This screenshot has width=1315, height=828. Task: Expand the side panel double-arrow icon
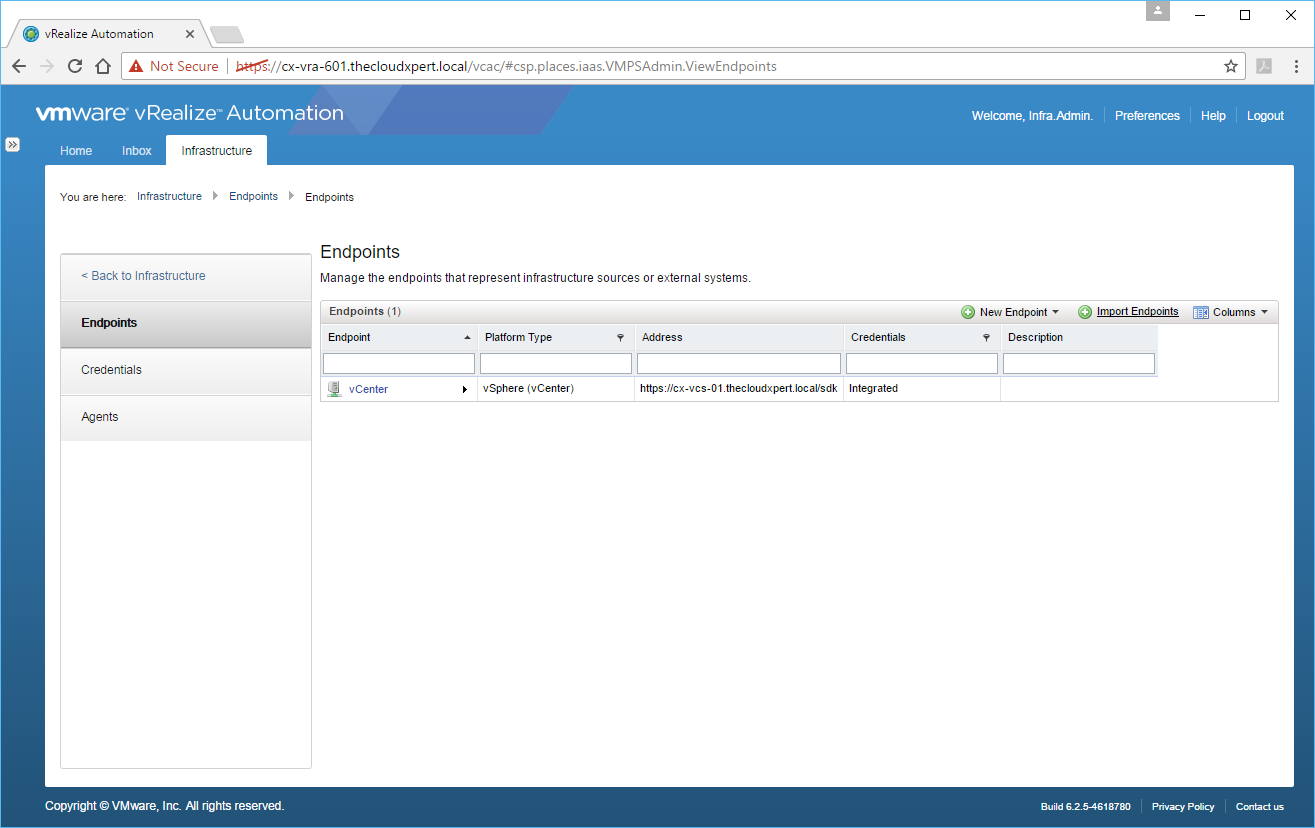click(12, 145)
